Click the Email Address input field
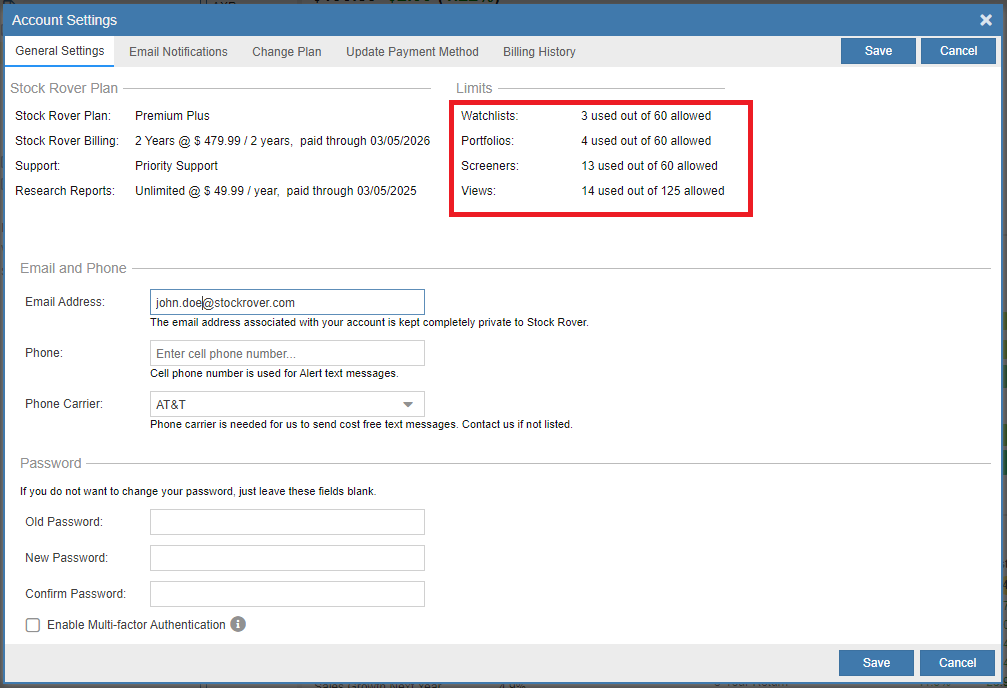Image resolution: width=1007 pixels, height=688 pixels. click(287, 301)
